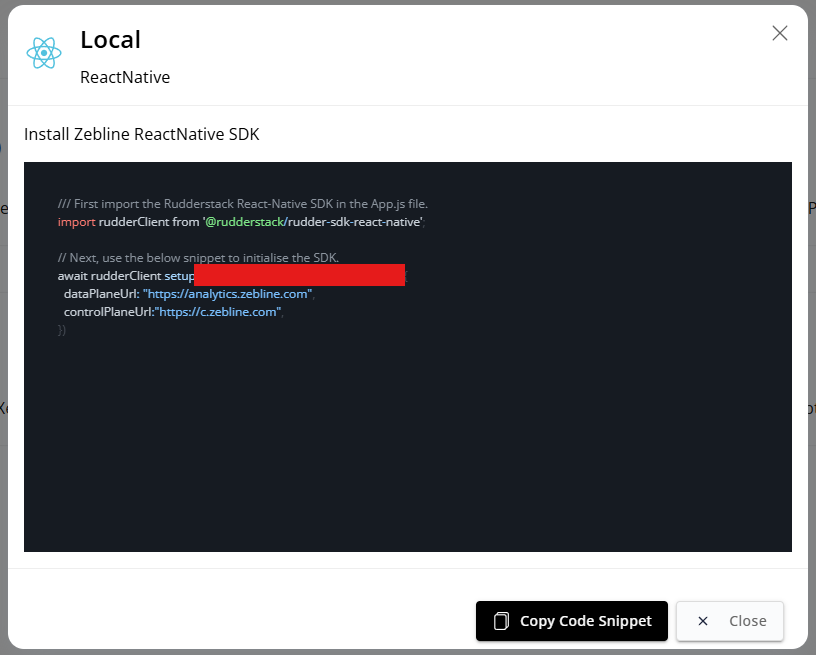The height and width of the screenshot is (655, 816).
Task: Click the closing "})" line in code
Action: pyautogui.click(x=62, y=330)
